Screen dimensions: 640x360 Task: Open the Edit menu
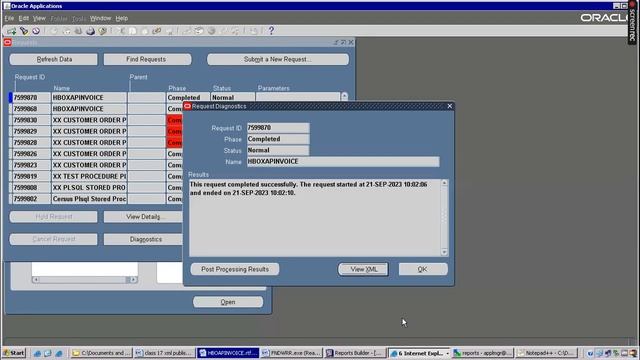tap(24, 18)
